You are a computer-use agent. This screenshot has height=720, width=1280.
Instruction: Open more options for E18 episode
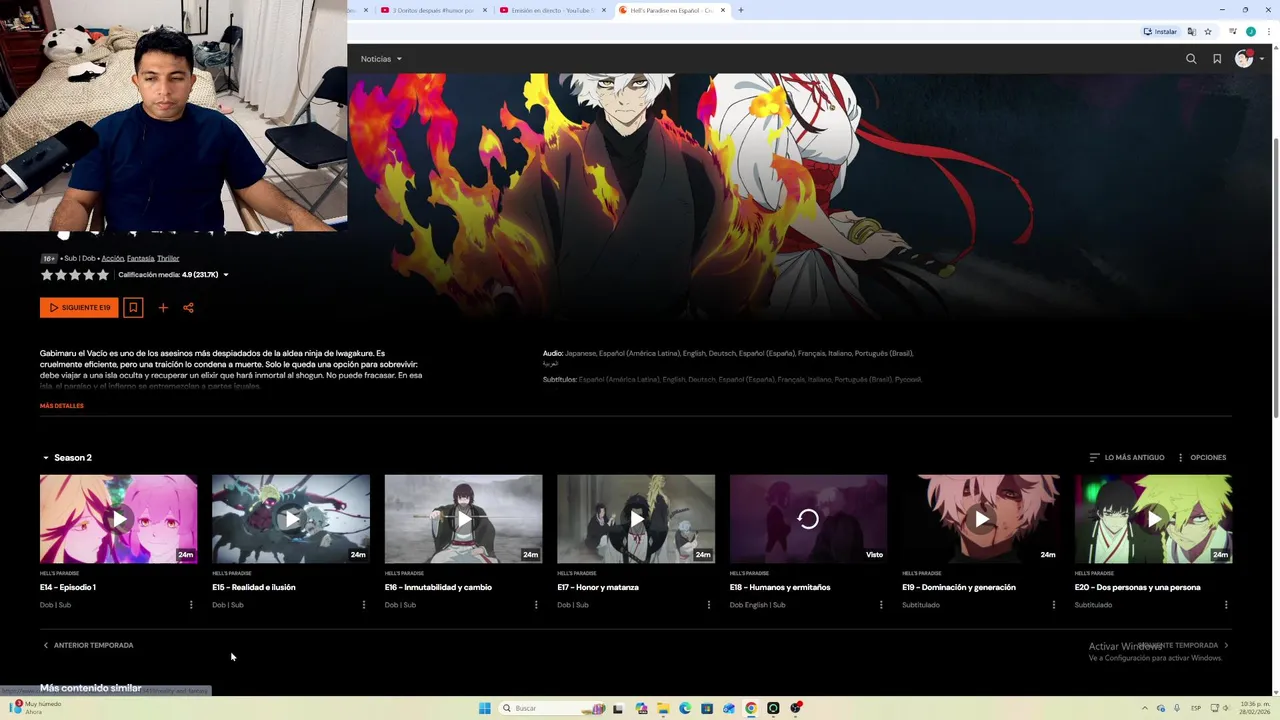881,605
